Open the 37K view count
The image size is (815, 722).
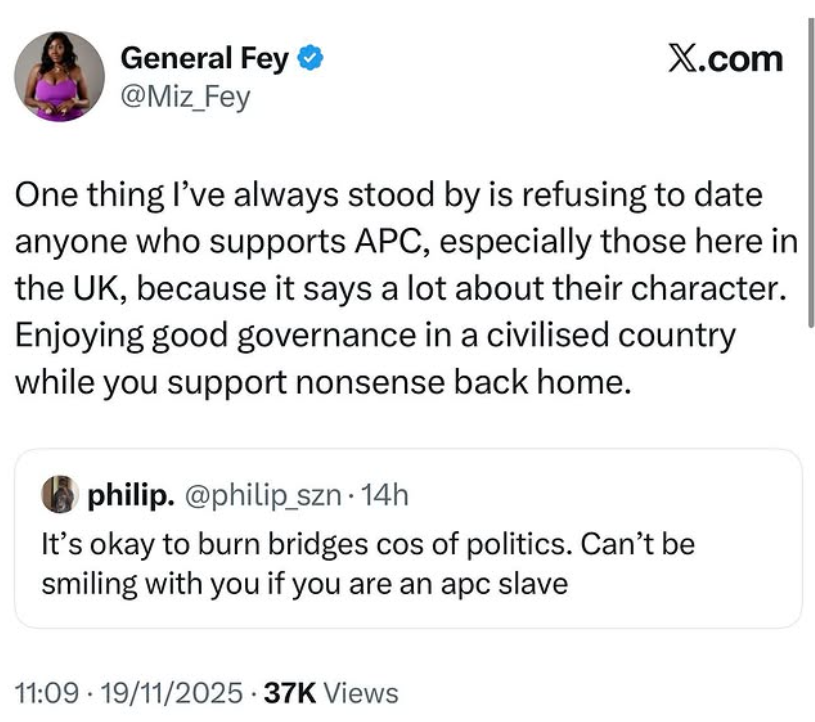tap(291, 692)
